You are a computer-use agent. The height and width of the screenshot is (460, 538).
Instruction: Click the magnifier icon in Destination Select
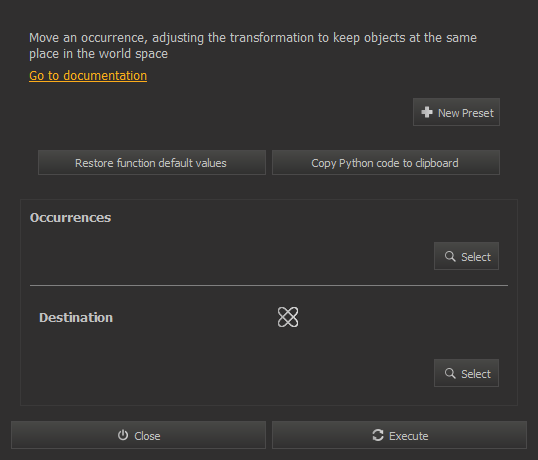click(450, 373)
